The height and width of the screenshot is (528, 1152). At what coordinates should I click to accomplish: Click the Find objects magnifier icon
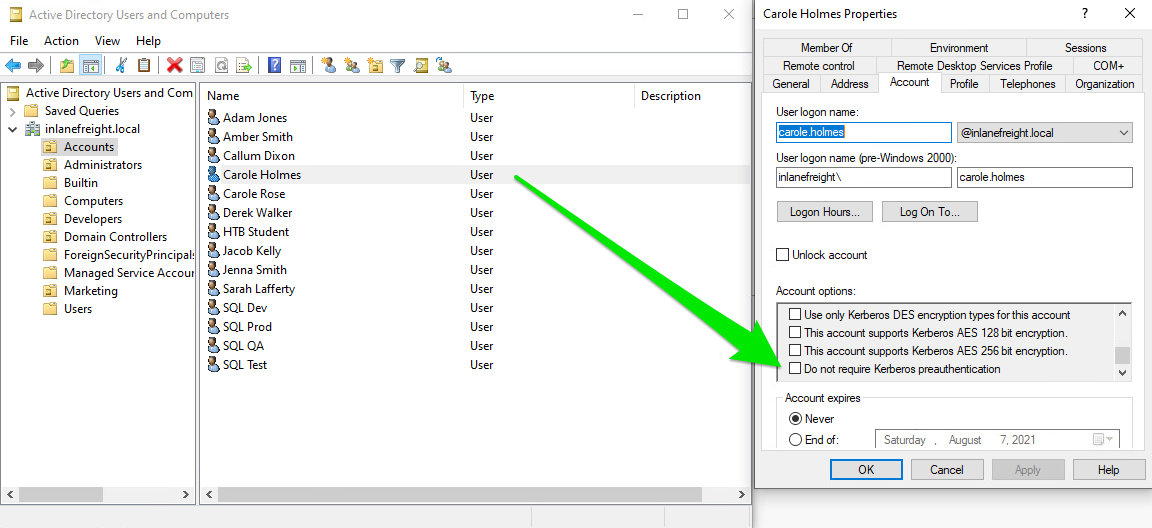[x=421, y=66]
